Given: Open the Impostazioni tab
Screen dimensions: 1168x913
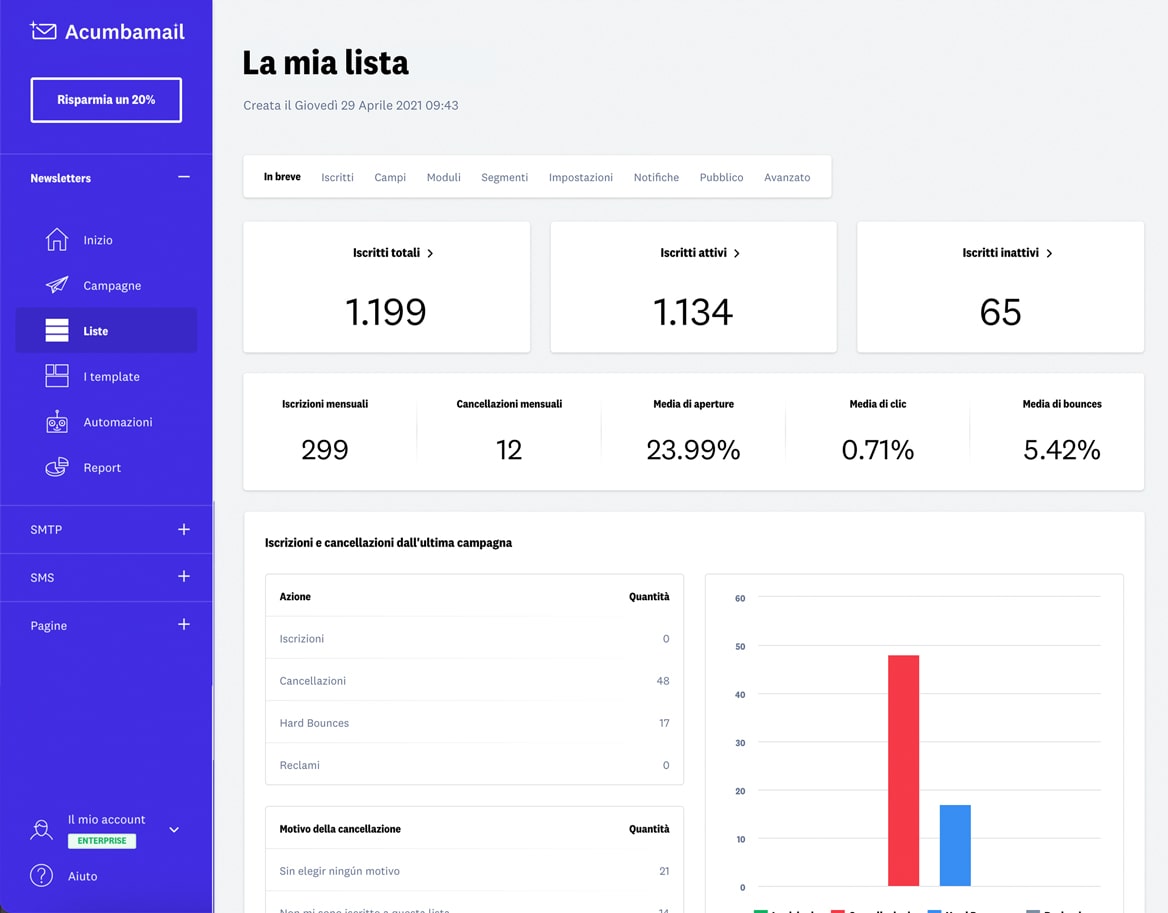Looking at the screenshot, I should tap(580, 177).
